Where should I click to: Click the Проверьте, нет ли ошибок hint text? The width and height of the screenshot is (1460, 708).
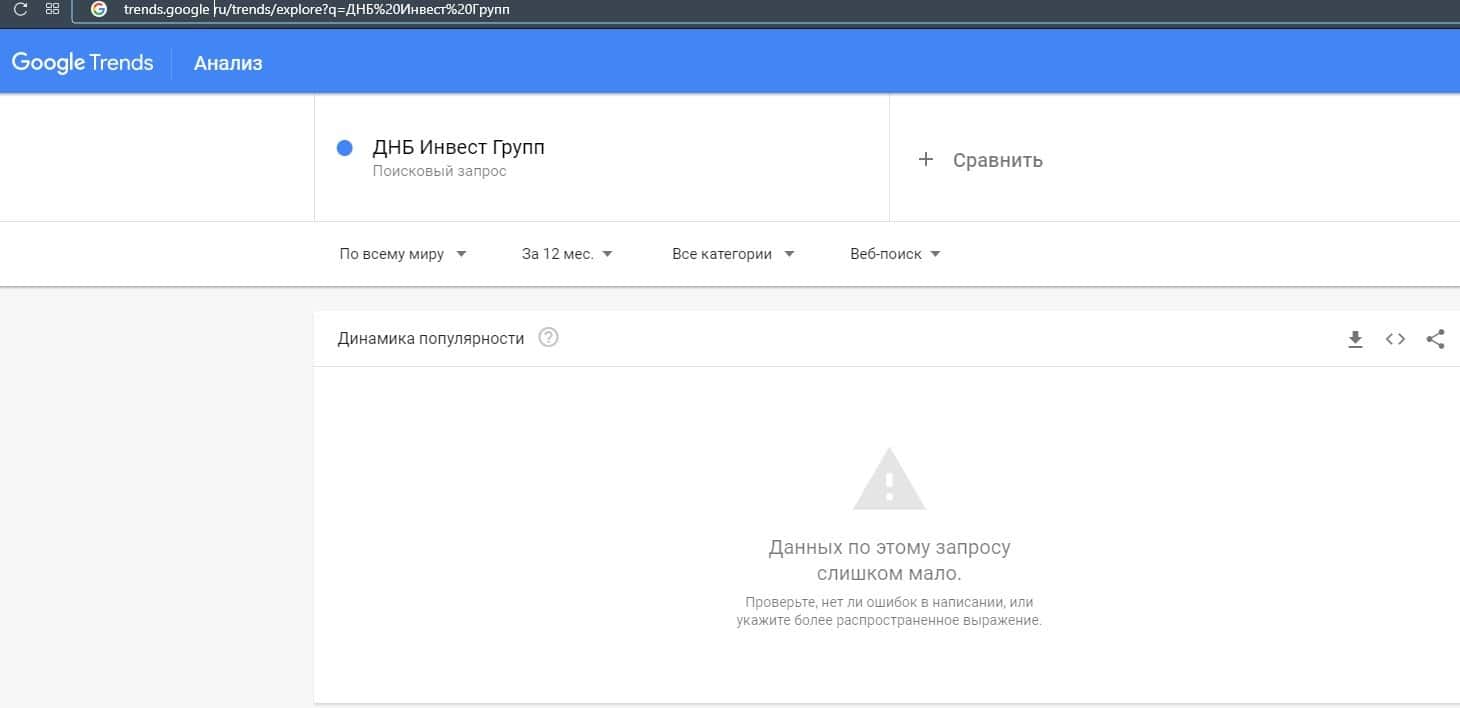(889, 611)
